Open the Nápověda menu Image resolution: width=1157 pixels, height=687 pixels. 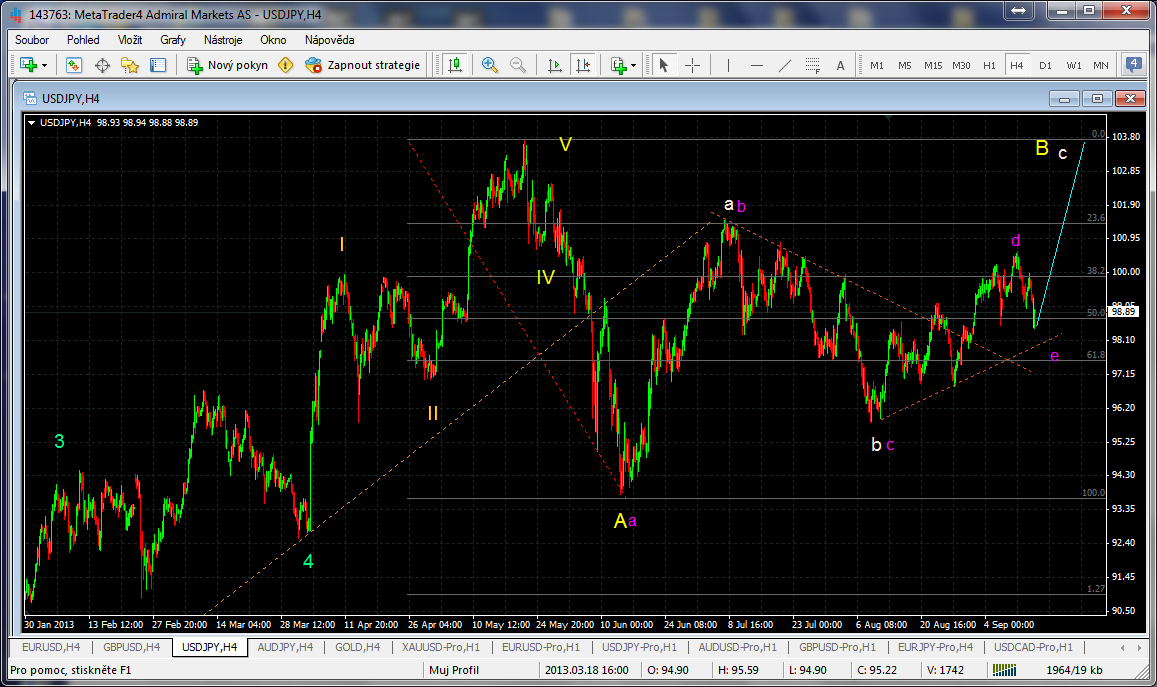[x=329, y=40]
